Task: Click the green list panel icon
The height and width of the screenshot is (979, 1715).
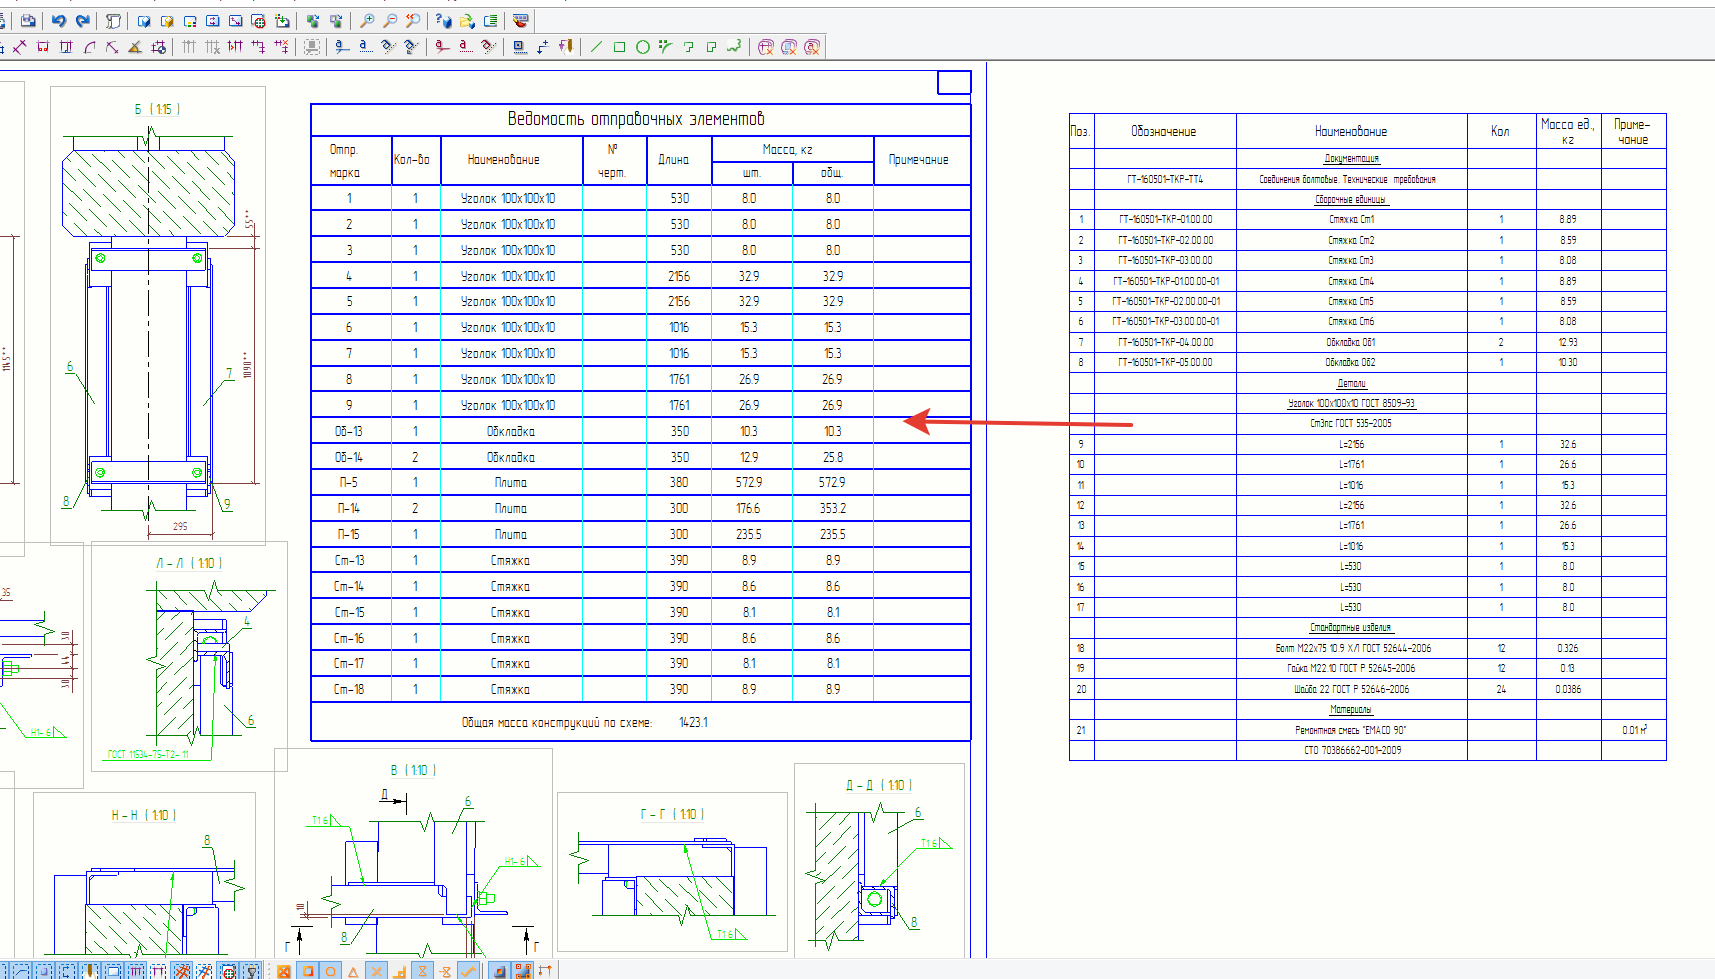Action: coord(490,21)
